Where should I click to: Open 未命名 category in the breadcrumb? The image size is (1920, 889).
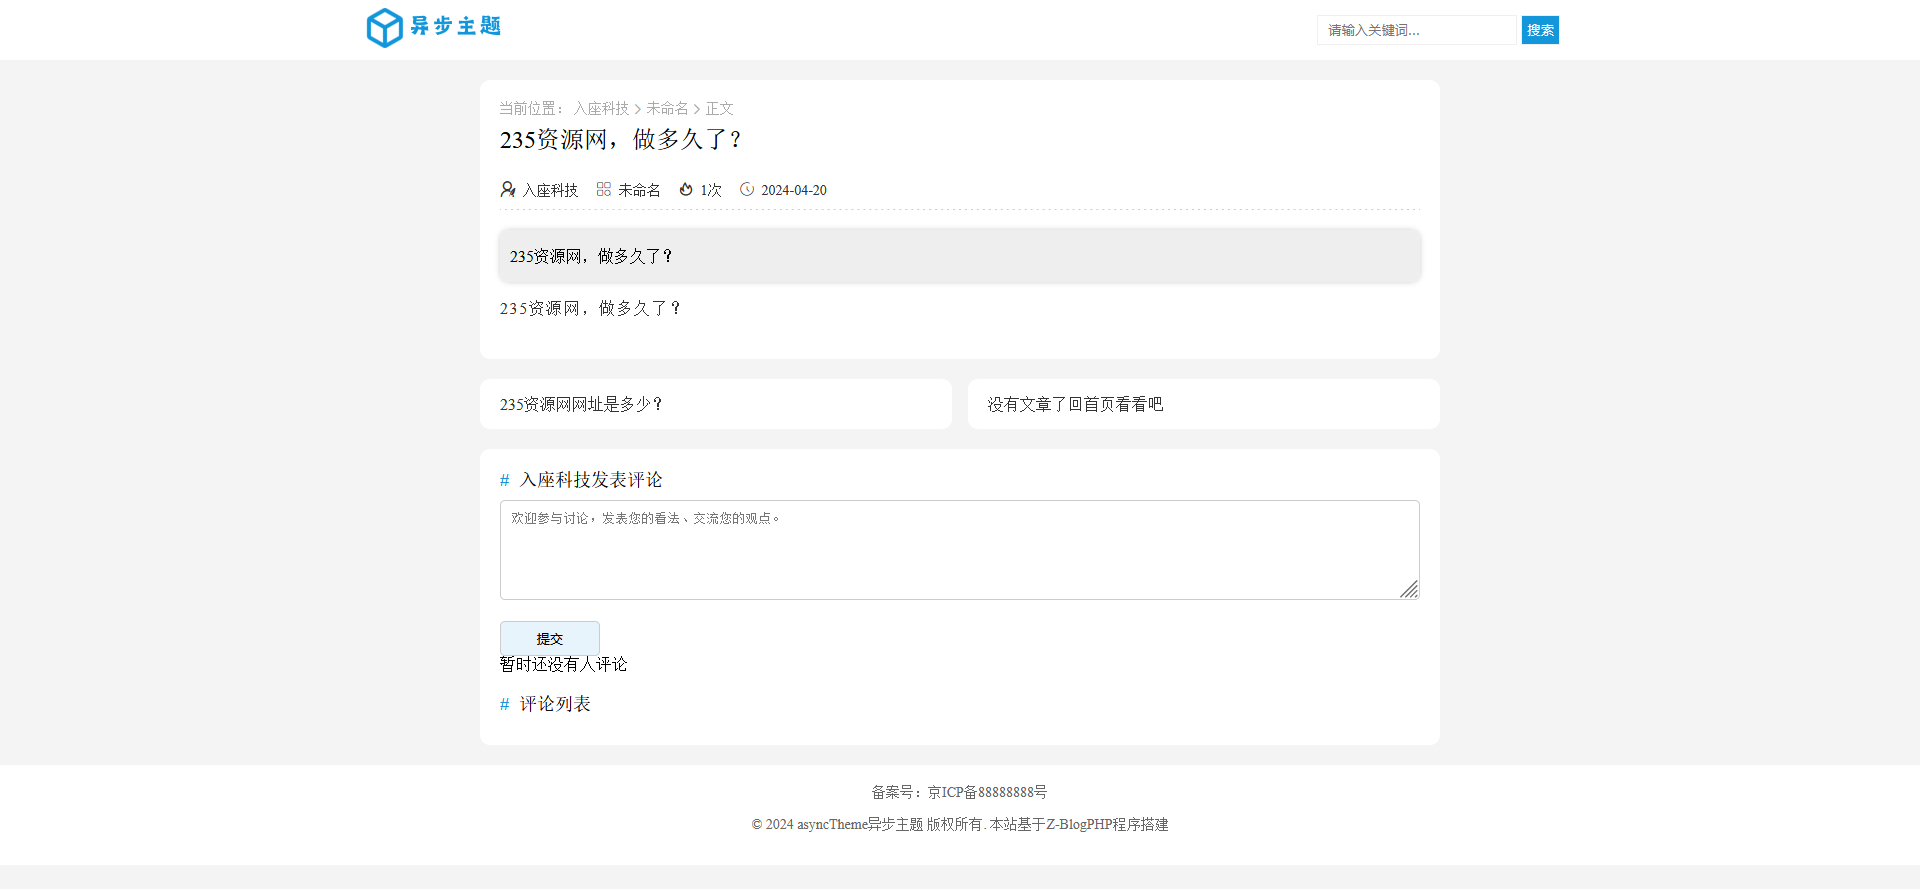(x=667, y=108)
